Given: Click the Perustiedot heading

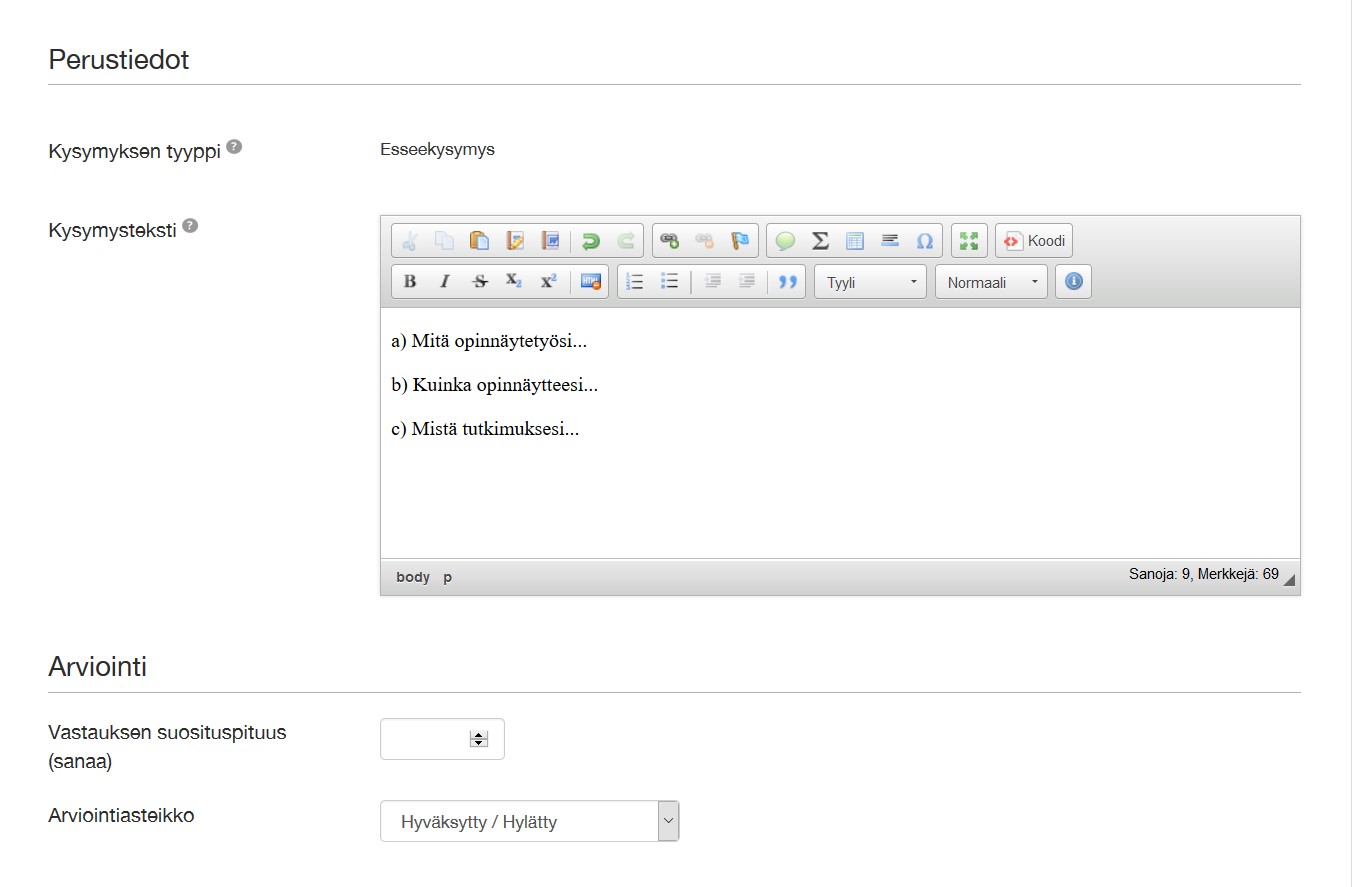Looking at the screenshot, I should coord(119,59).
